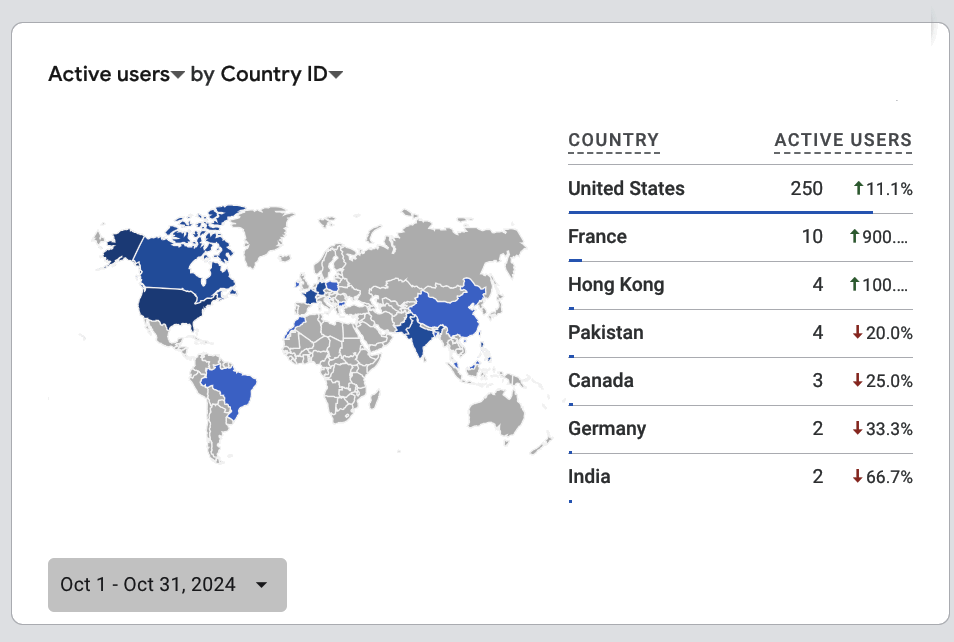Click Brazil on the world map

[x=236, y=388]
